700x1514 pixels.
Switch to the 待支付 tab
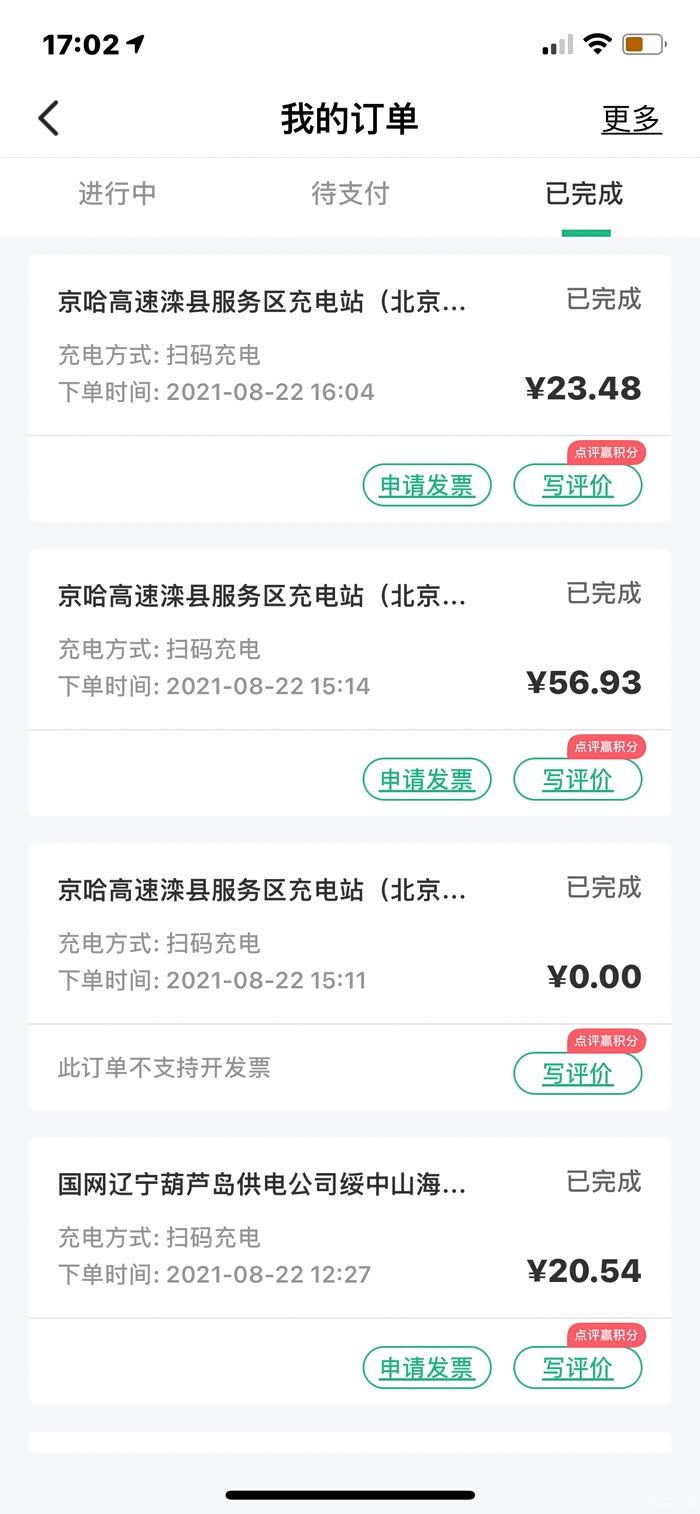350,193
